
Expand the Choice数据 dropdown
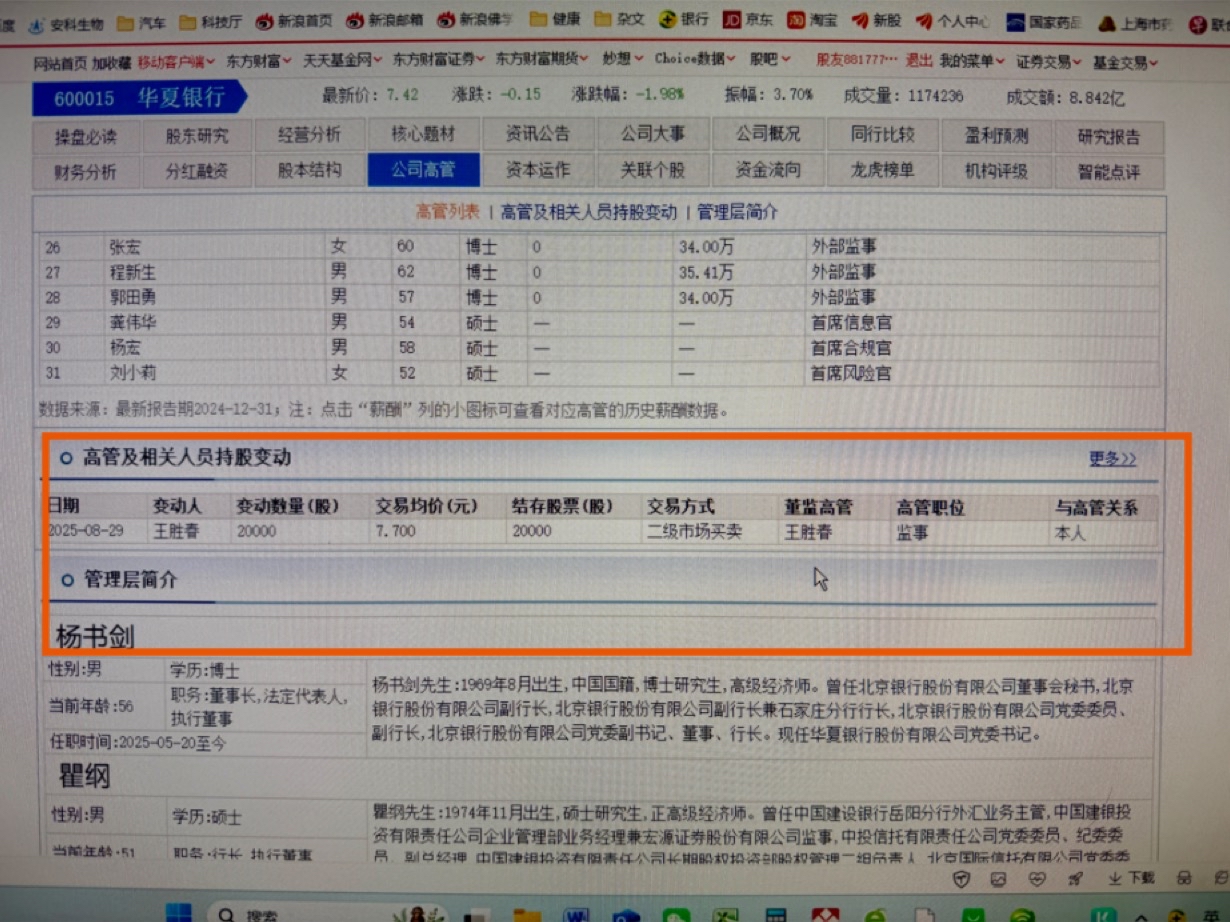[695, 60]
